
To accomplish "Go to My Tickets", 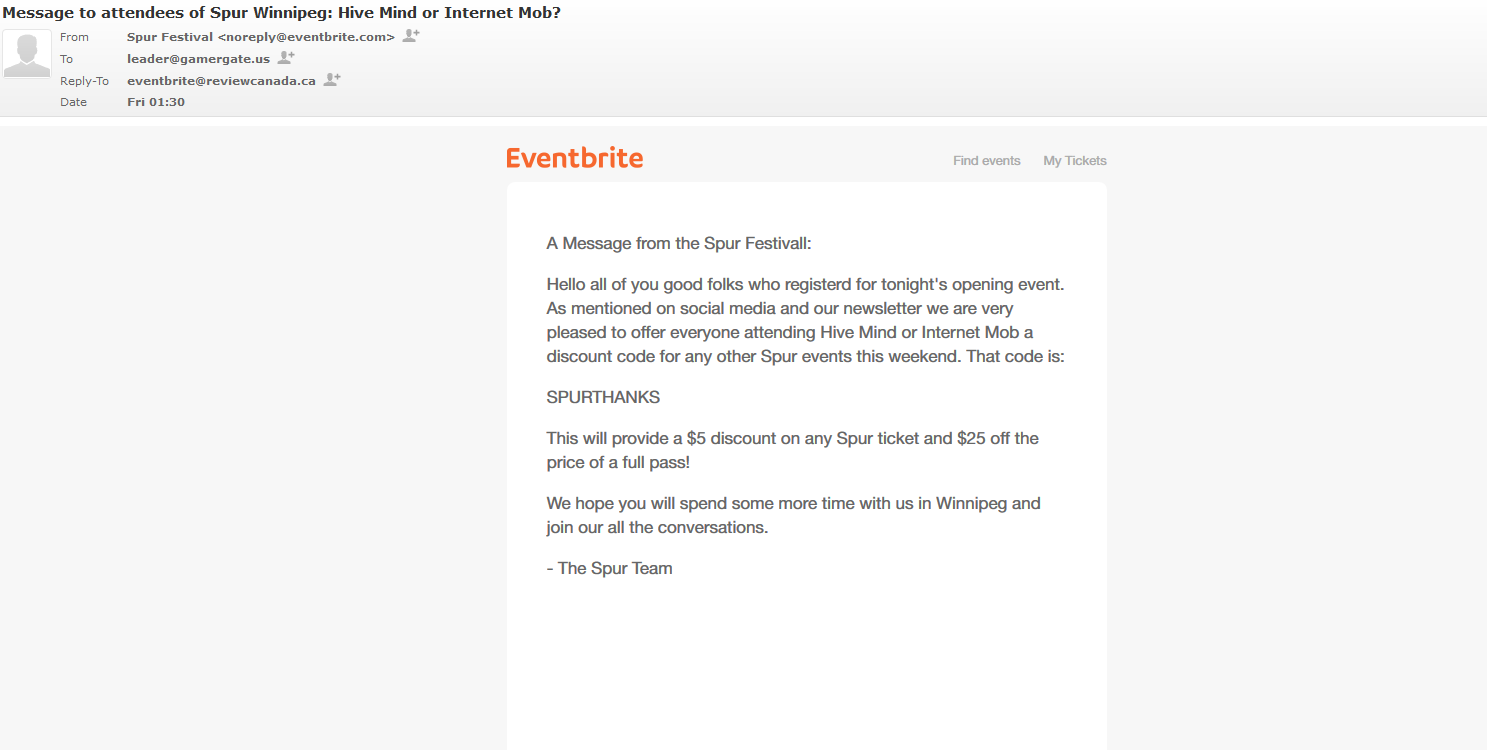I will tap(1075, 160).
